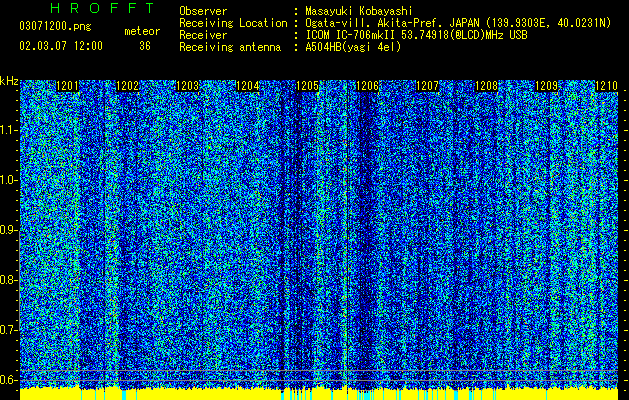Click the 0.6 frequency axis label
Screen dimensions: 629x400
coord(8,380)
